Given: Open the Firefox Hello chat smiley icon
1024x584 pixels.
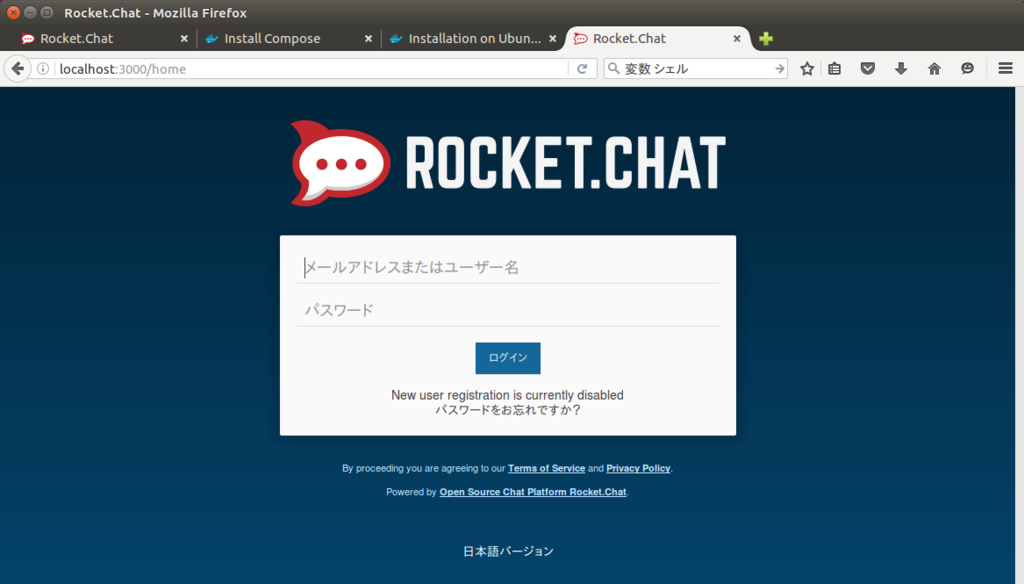Looking at the screenshot, I should (968, 69).
